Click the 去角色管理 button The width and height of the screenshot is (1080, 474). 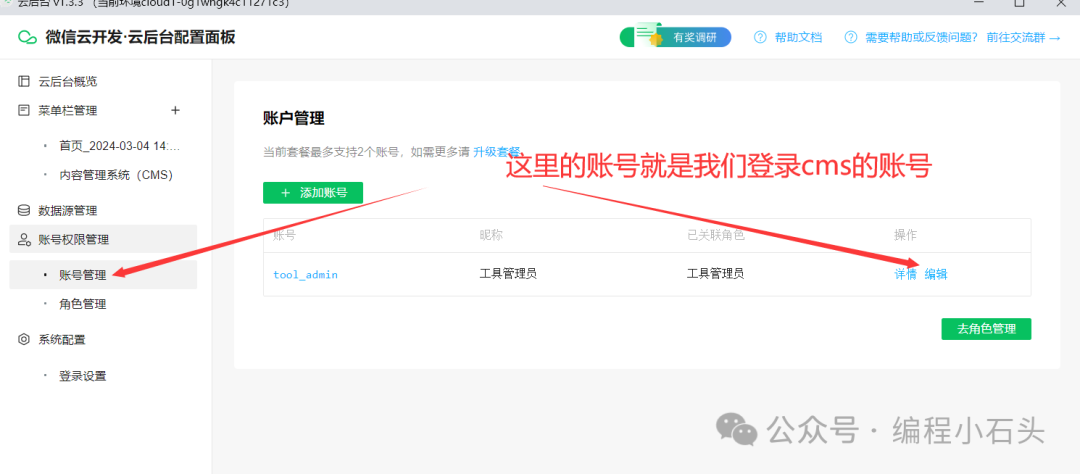pyautogui.click(x=986, y=329)
